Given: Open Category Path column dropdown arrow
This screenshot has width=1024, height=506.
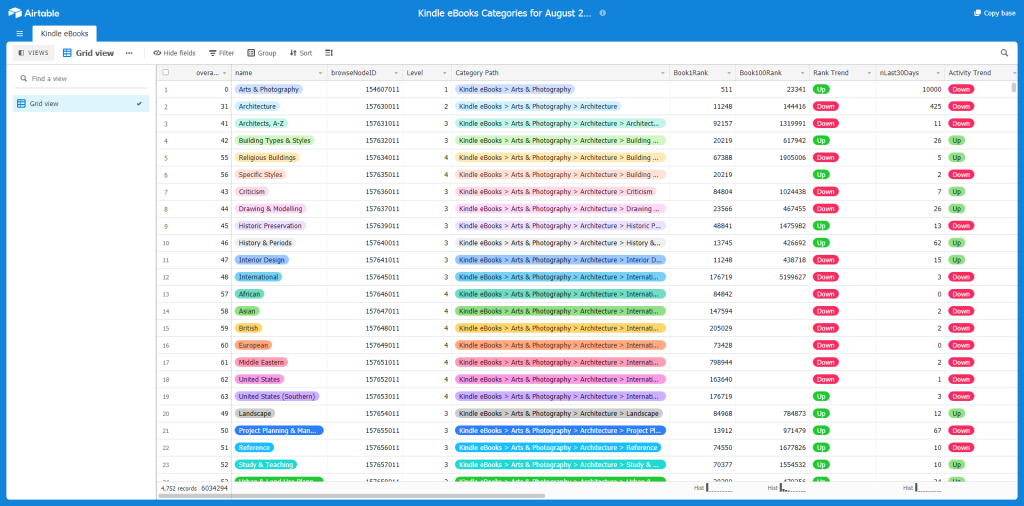Looking at the screenshot, I should 663,73.
